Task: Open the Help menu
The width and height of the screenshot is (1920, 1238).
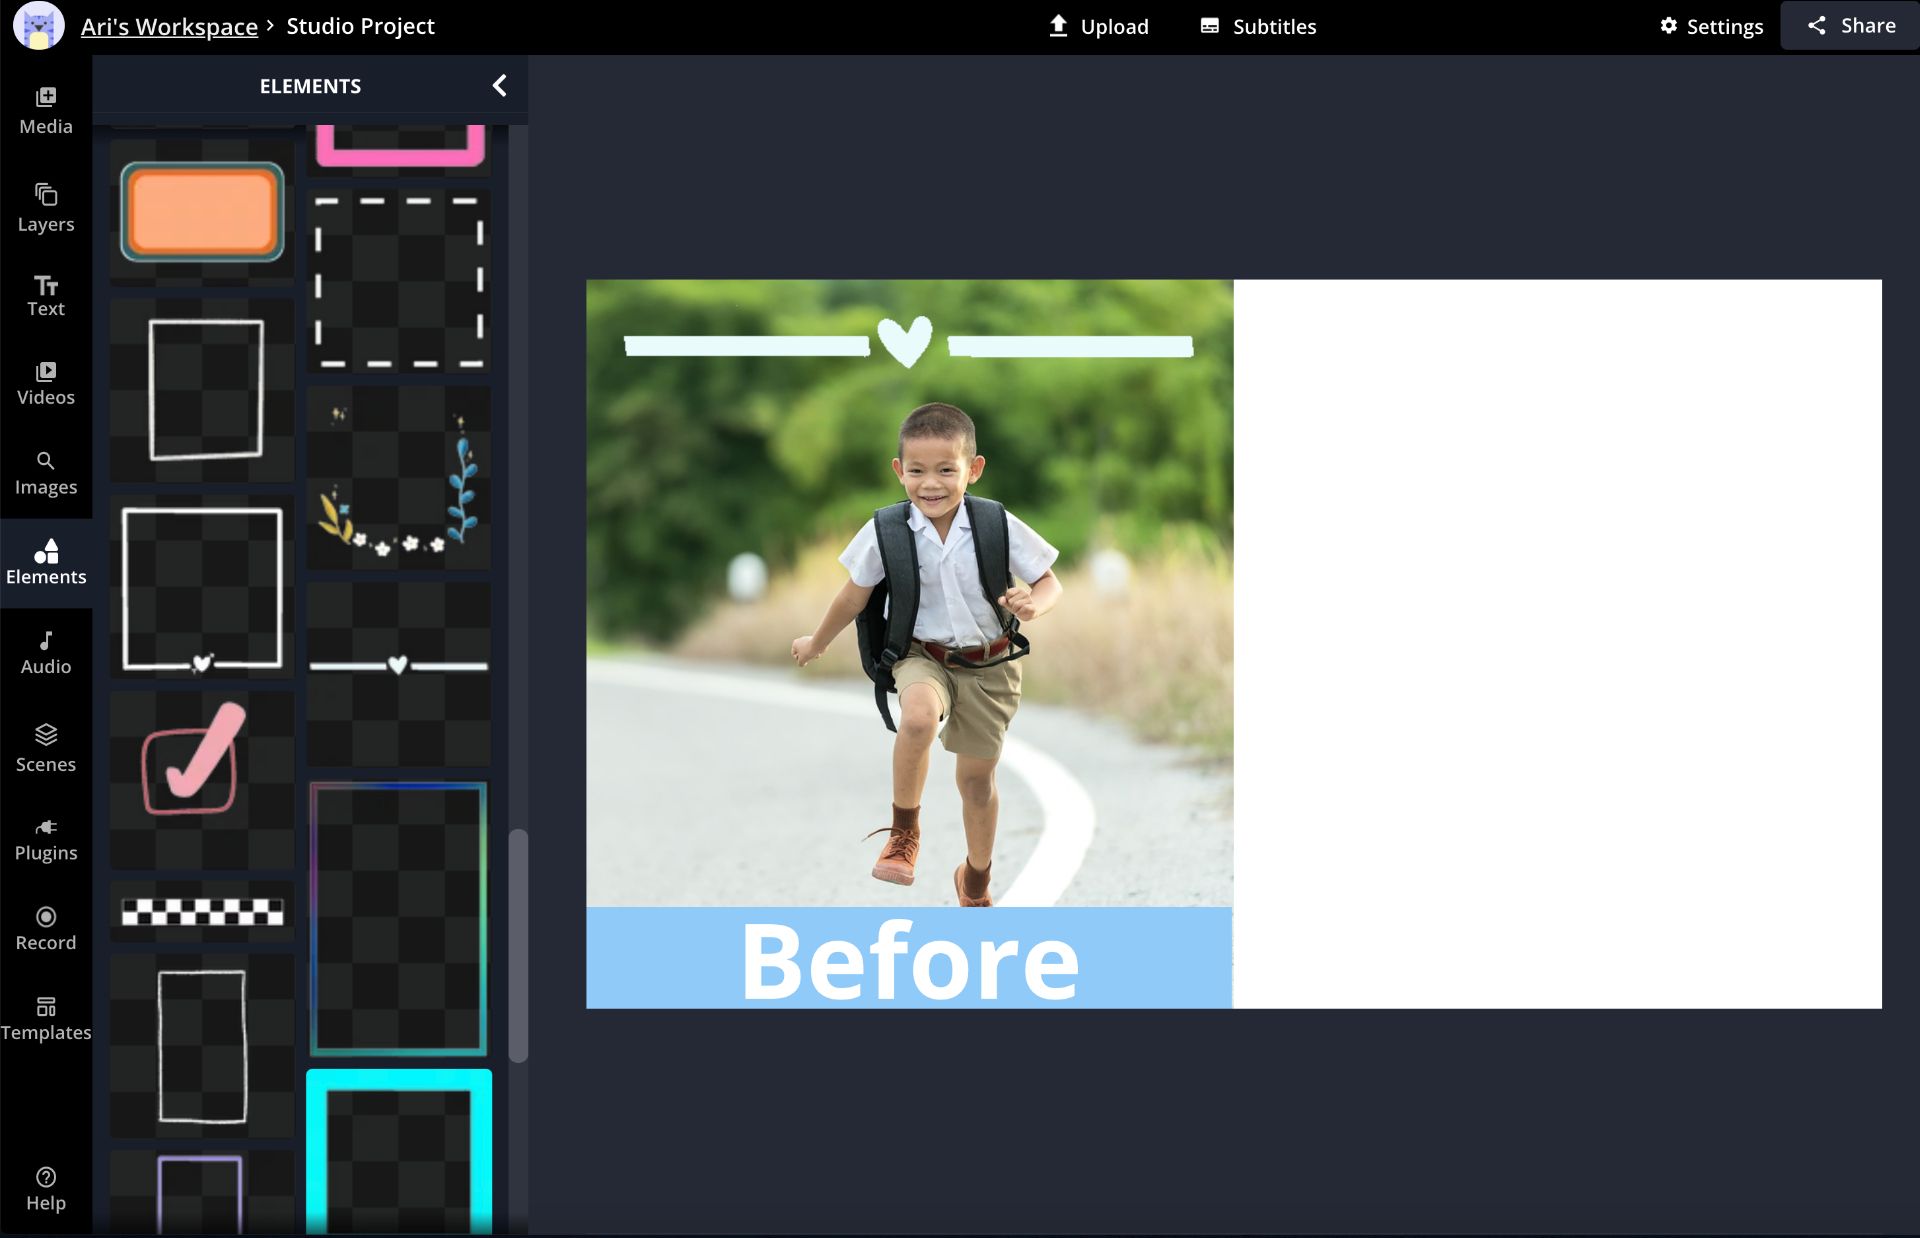Action: point(46,1188)
